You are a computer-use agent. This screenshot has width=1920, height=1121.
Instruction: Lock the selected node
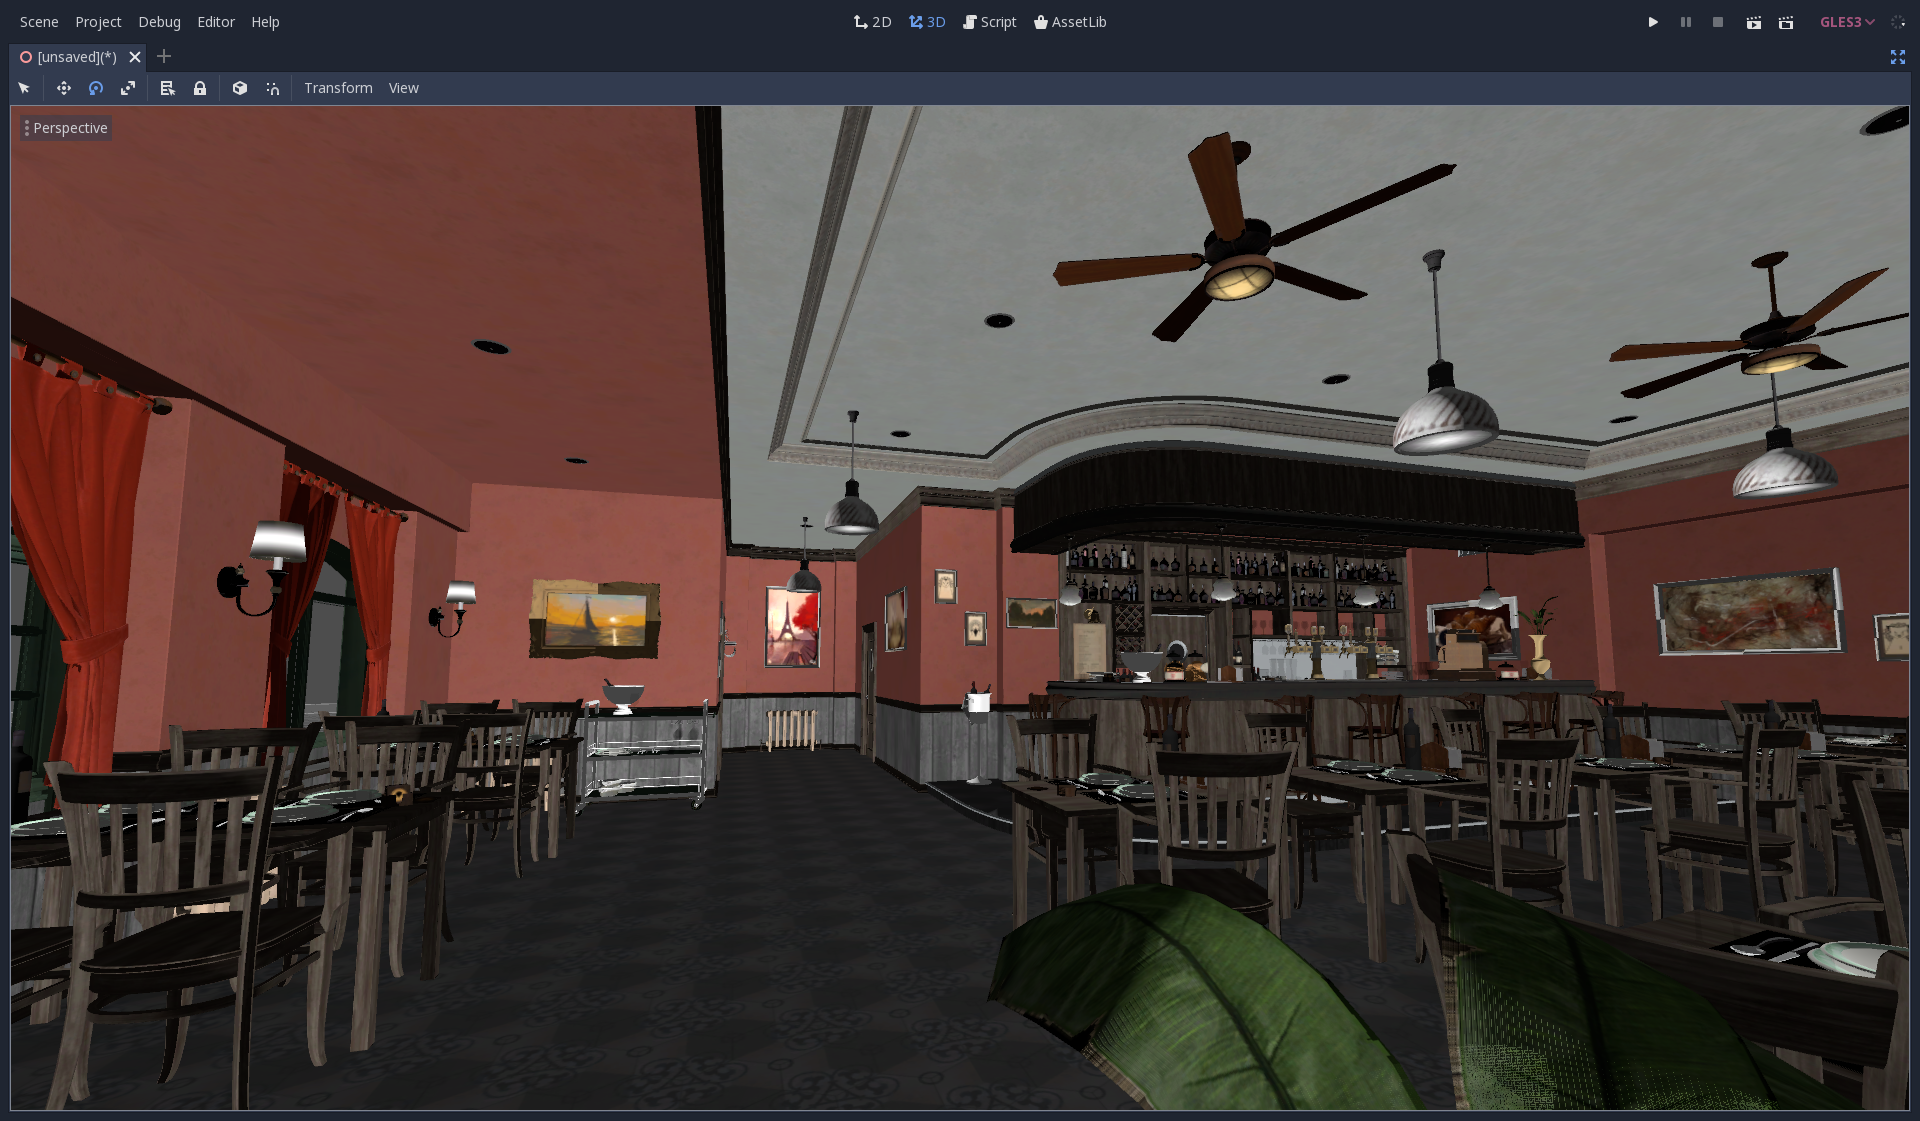point(200,88)
